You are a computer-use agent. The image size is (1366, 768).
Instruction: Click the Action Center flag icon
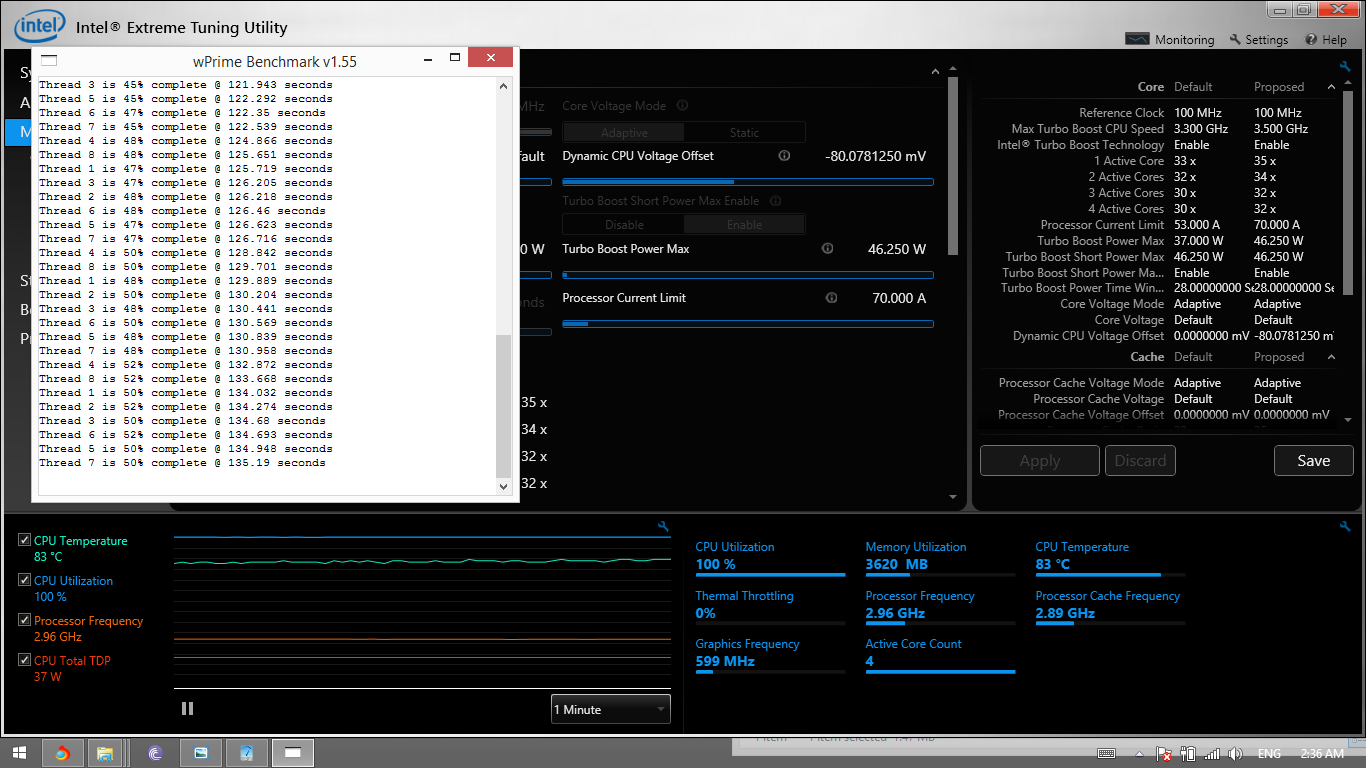[x=1164, y=754]
